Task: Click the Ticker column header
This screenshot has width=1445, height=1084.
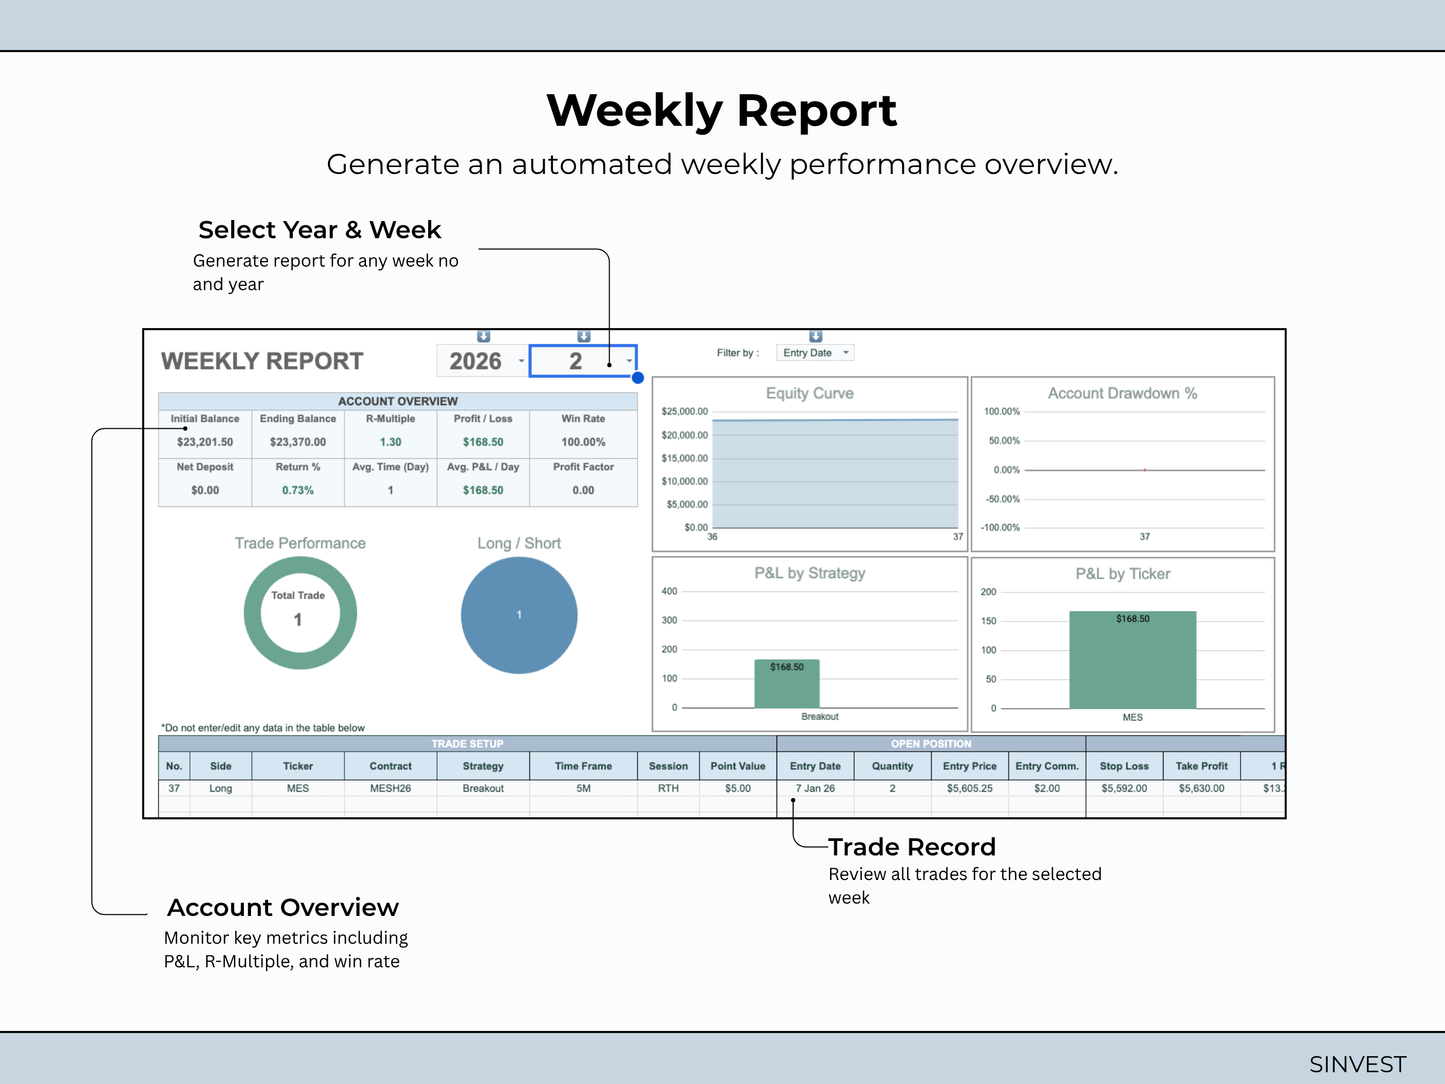Action: (x=298, y=766)
